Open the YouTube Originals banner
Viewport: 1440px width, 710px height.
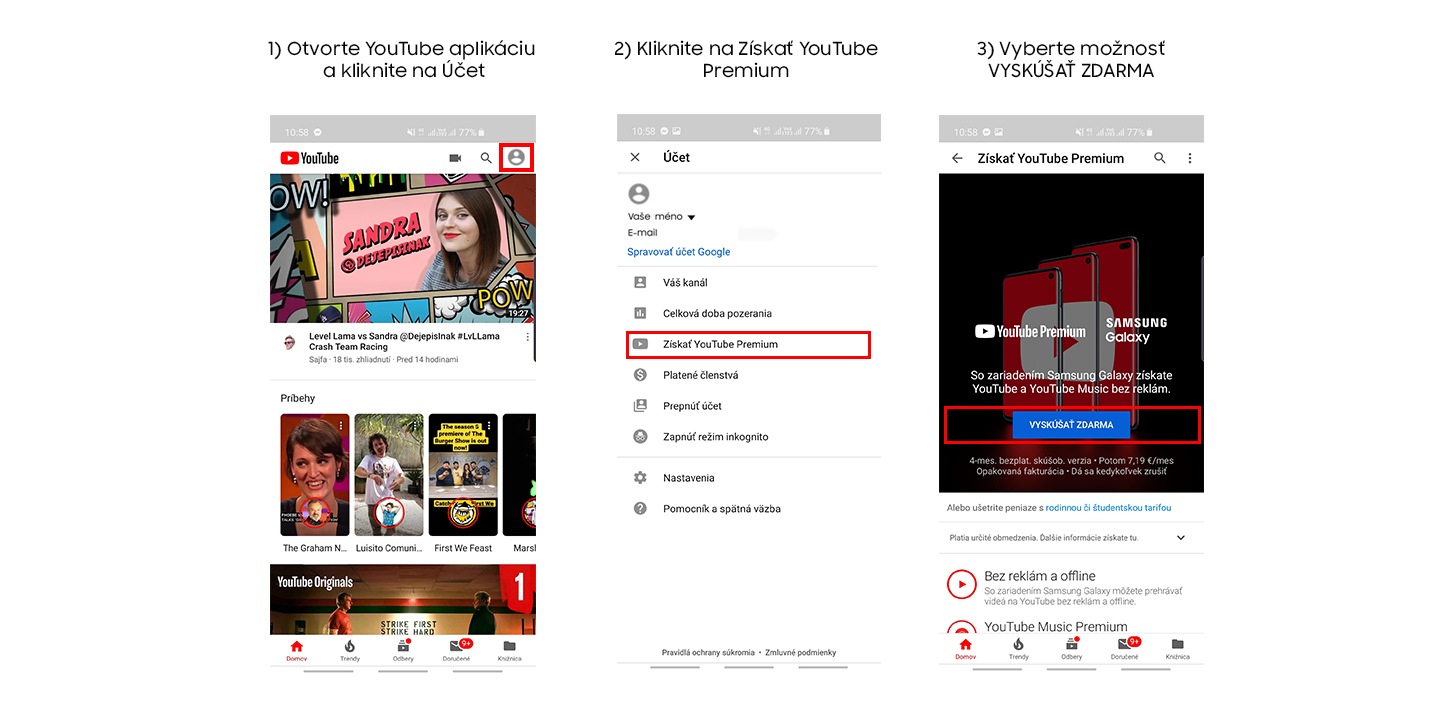click(403, 599)
